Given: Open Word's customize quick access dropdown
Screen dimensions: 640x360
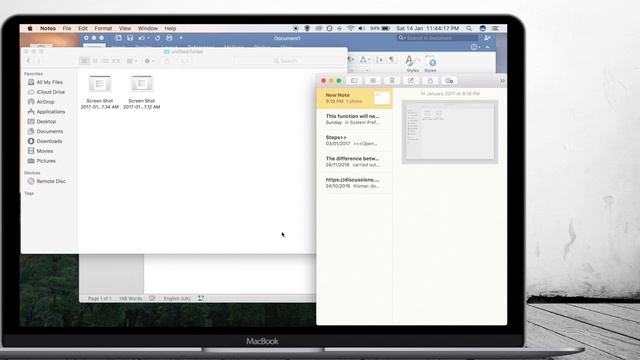Looking at the screenshot, I should pos(181,38).
